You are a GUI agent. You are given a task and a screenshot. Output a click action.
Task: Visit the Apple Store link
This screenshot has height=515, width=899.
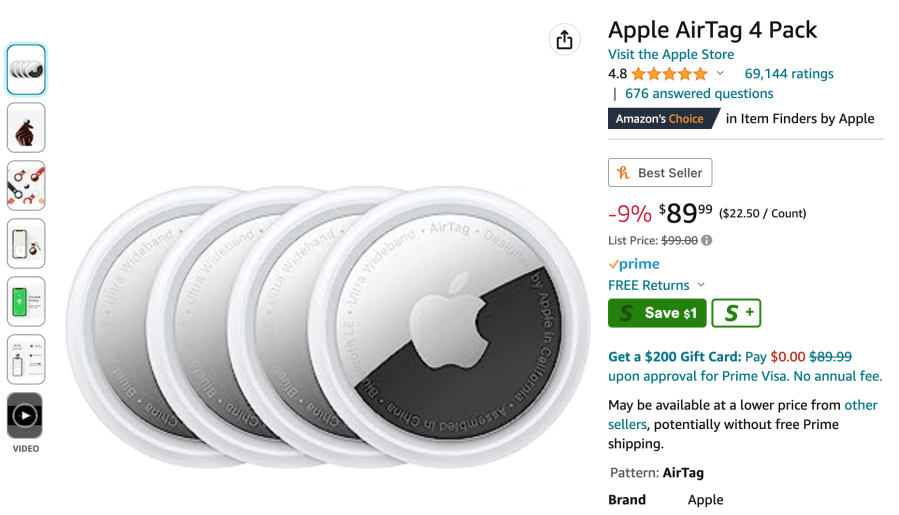(671, 55)
